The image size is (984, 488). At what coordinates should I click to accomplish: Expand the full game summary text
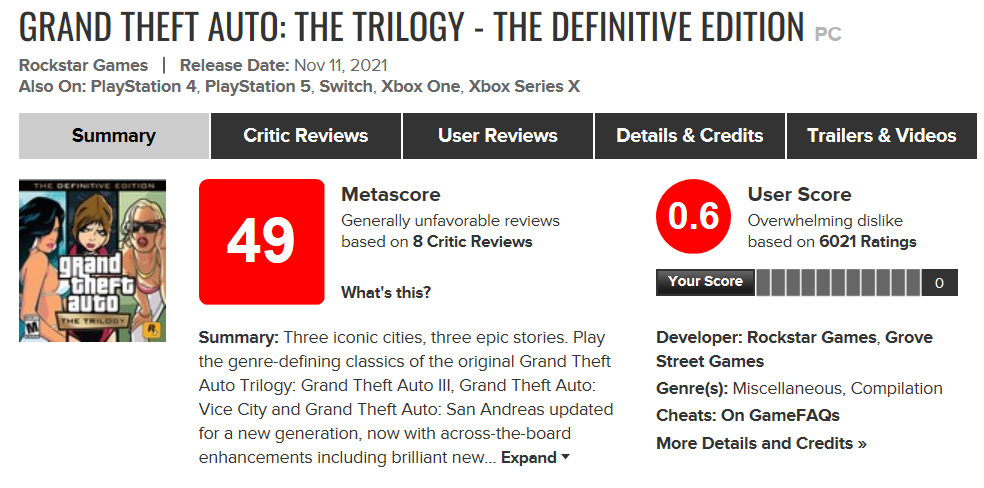click(528, 457)
